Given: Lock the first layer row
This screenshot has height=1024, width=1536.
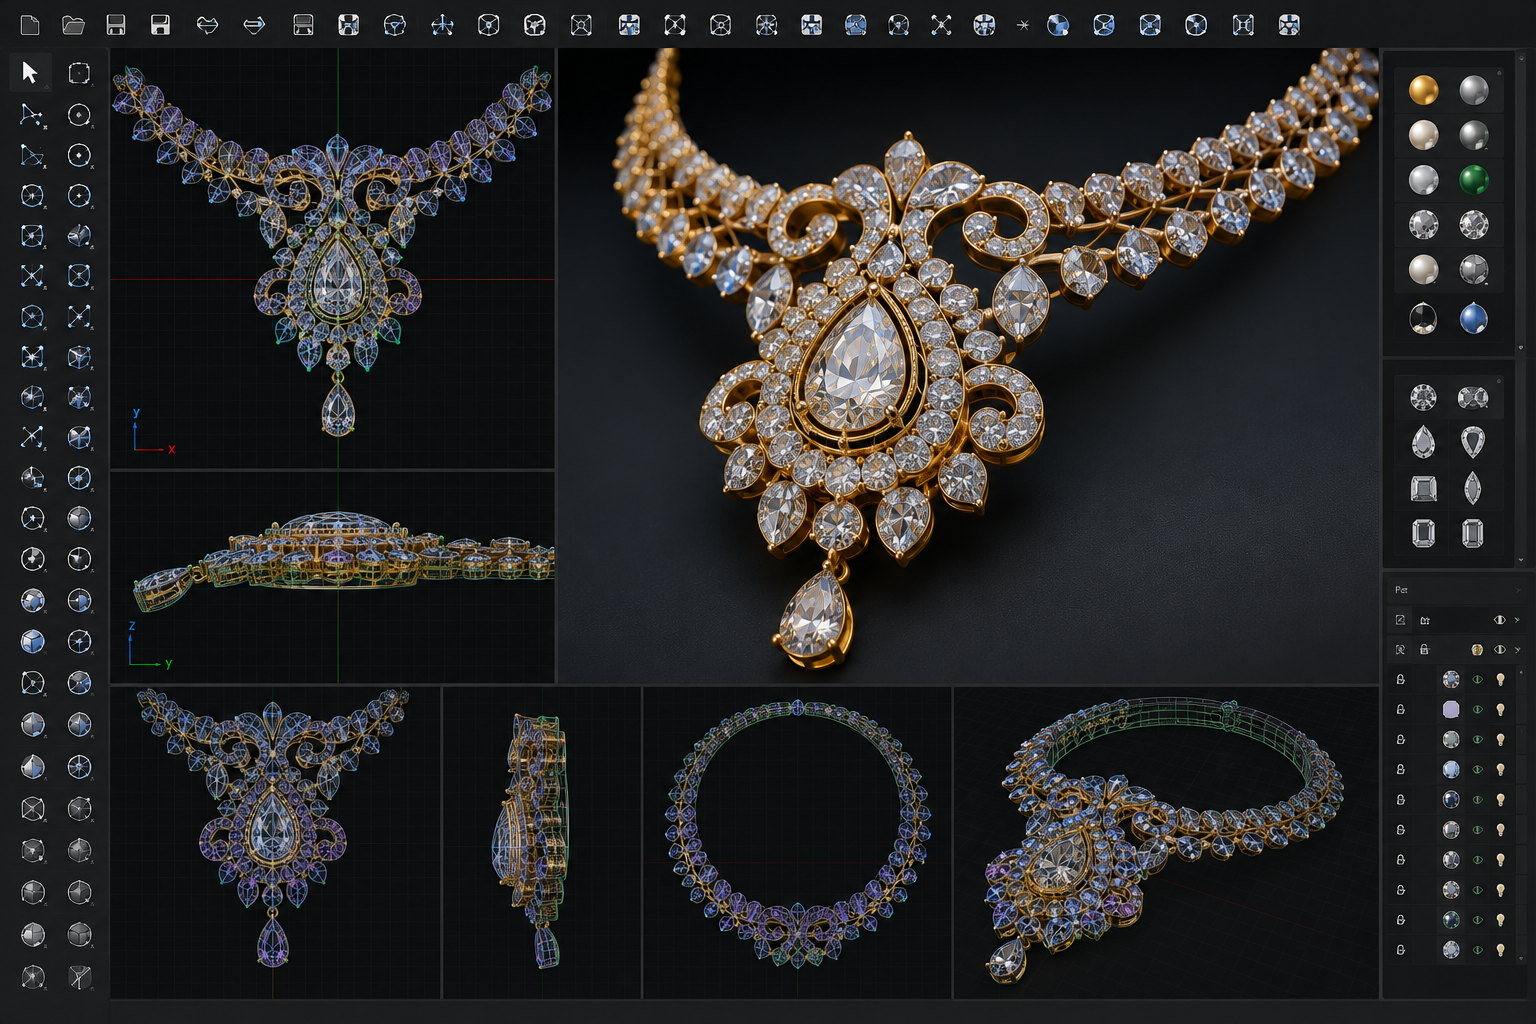Looking at the screenshot, I should [1400, 679].
